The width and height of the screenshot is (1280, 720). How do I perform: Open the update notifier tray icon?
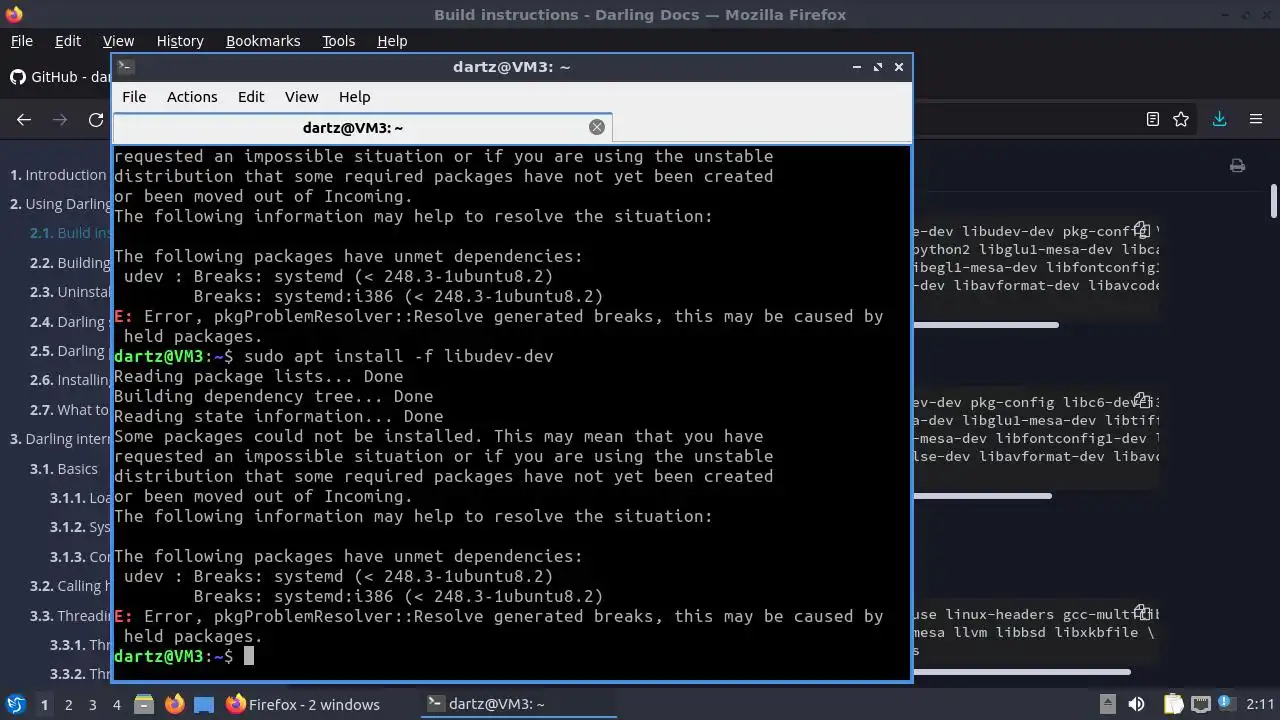point(1229,704)
